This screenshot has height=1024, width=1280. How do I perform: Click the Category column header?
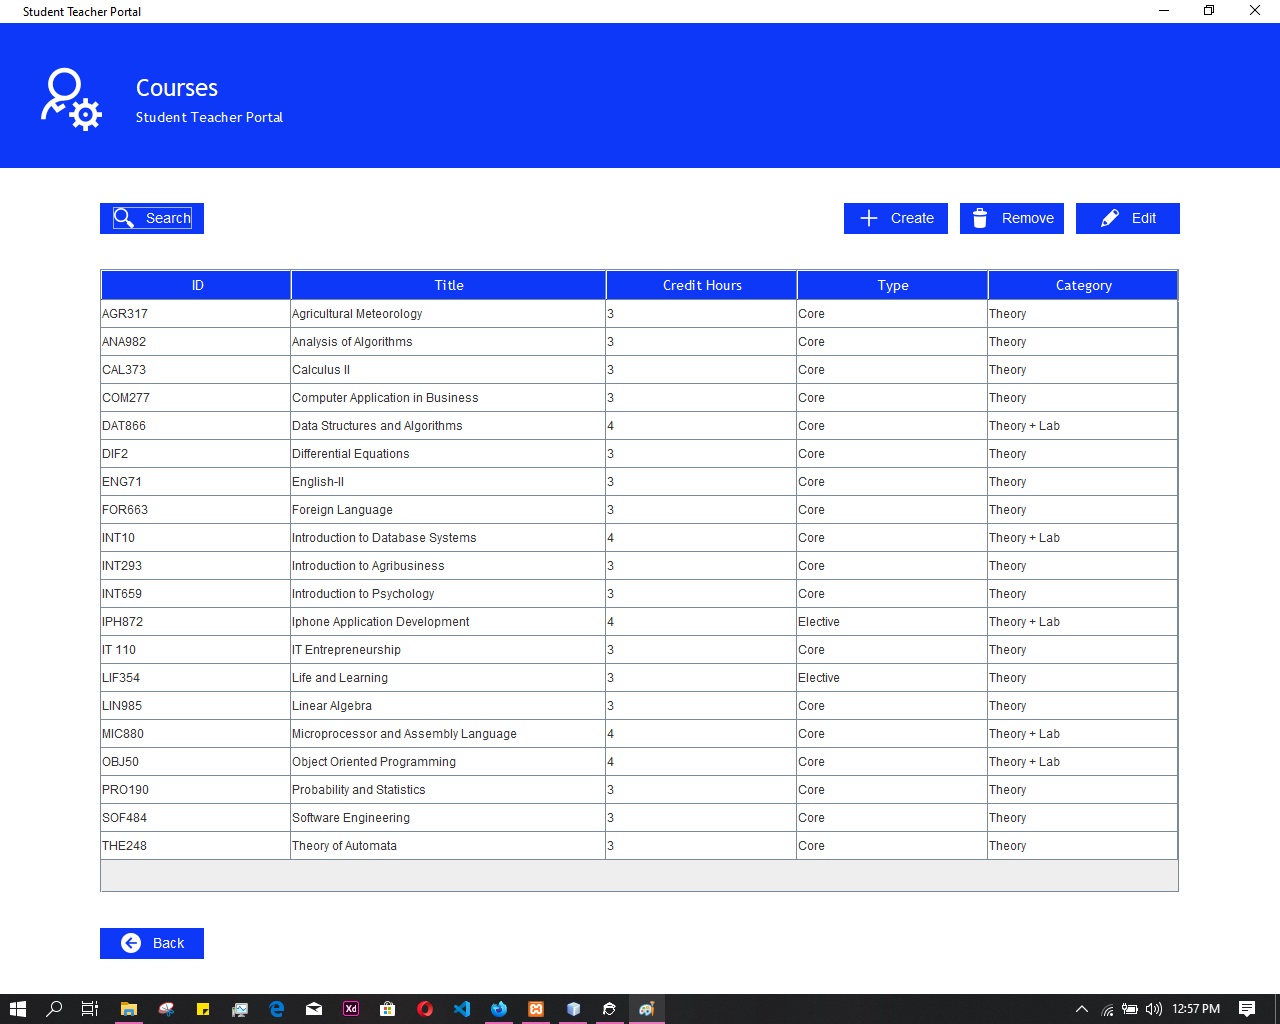tap(1083, 285)
